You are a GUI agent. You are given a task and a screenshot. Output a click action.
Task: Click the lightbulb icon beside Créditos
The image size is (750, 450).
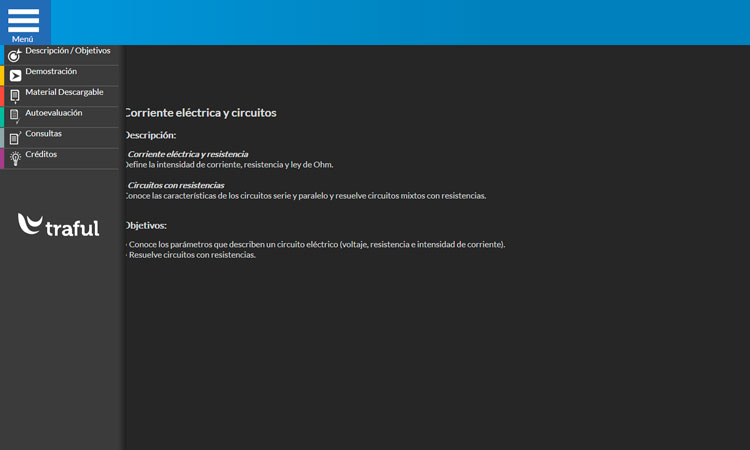(x=15, y=158)
